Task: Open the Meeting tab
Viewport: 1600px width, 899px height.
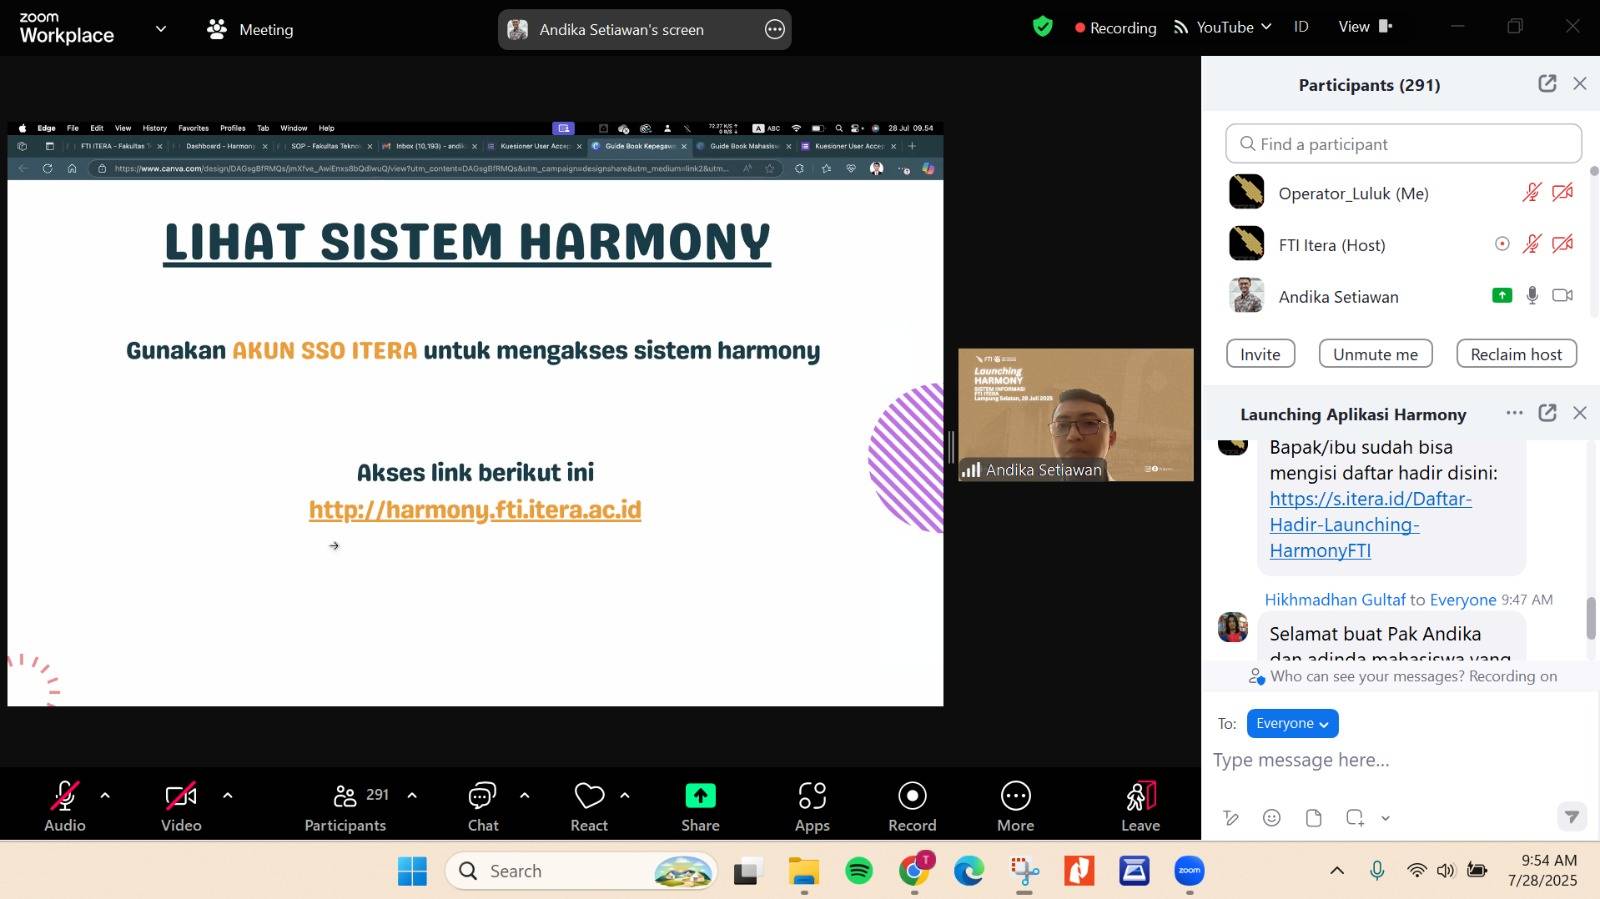Action: pyautogui.click(x=251, y=29)
